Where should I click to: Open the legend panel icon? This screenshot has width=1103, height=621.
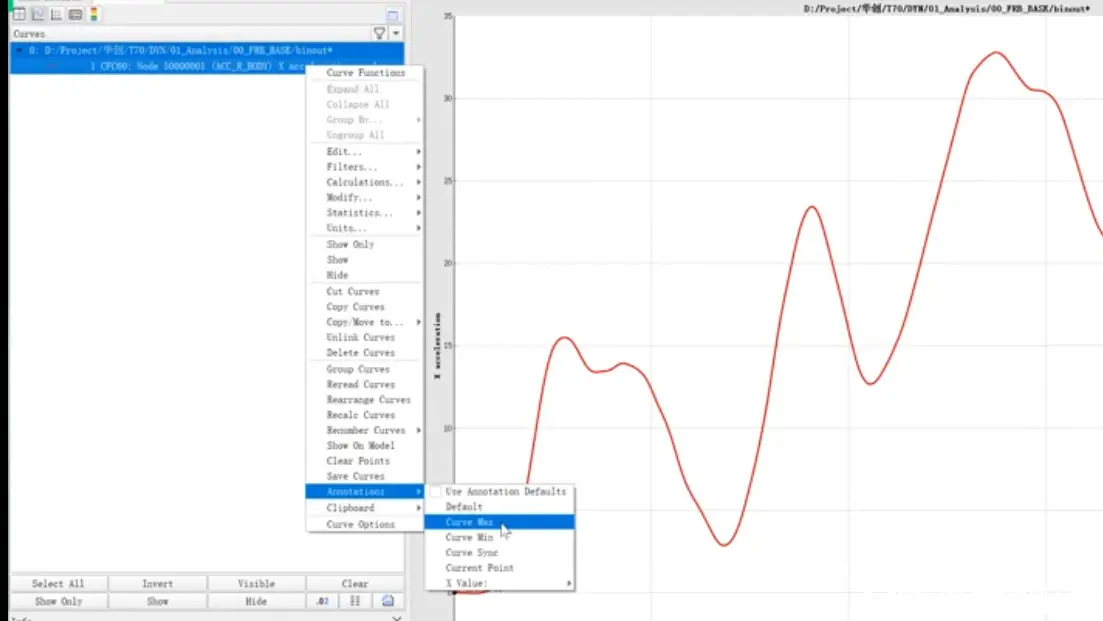75,14
